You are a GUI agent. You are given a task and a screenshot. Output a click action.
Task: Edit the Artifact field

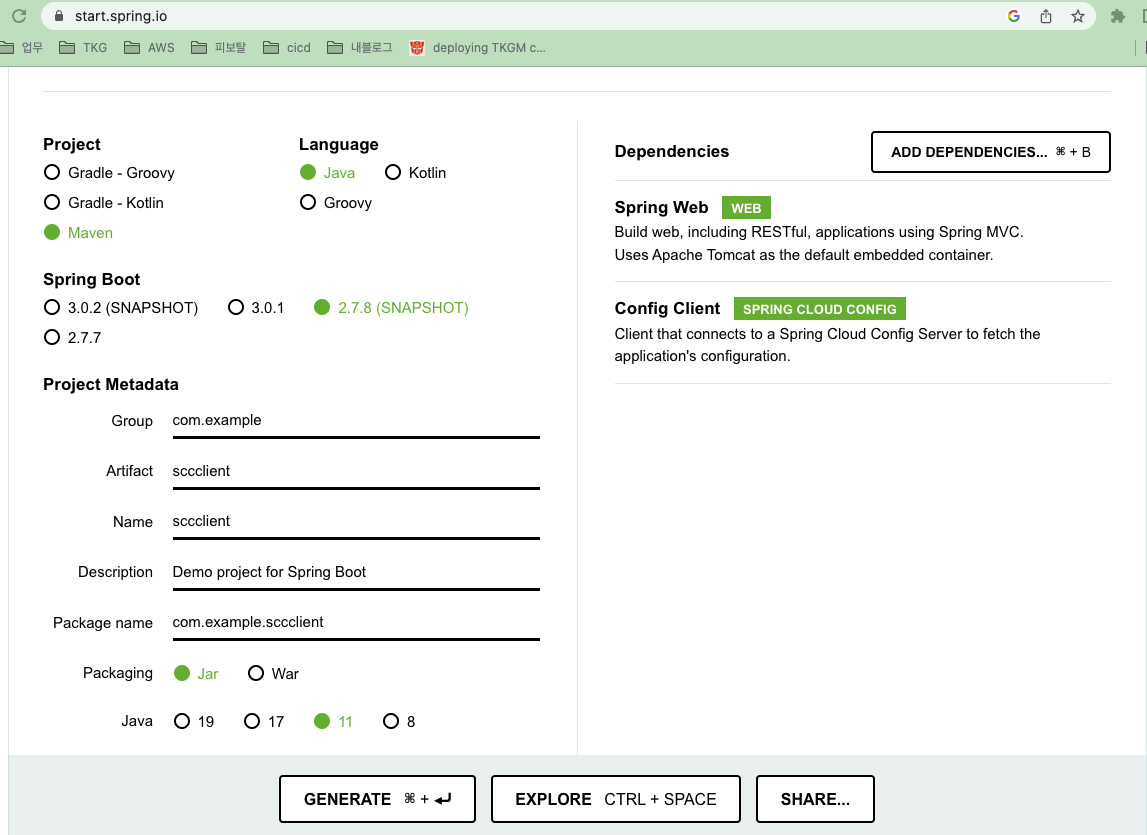click(x=356, y=471)
